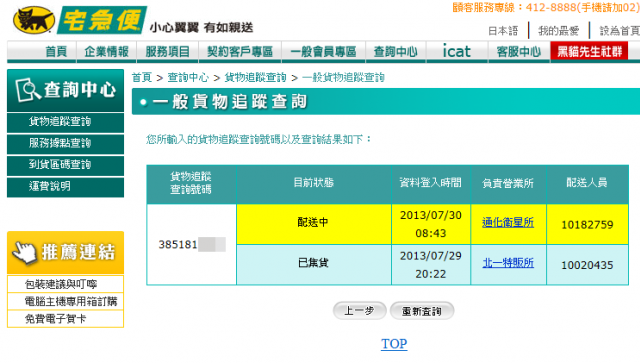Click 一般貨物追蹤查詢 in the breadcrumb

[x=343, y=78]
